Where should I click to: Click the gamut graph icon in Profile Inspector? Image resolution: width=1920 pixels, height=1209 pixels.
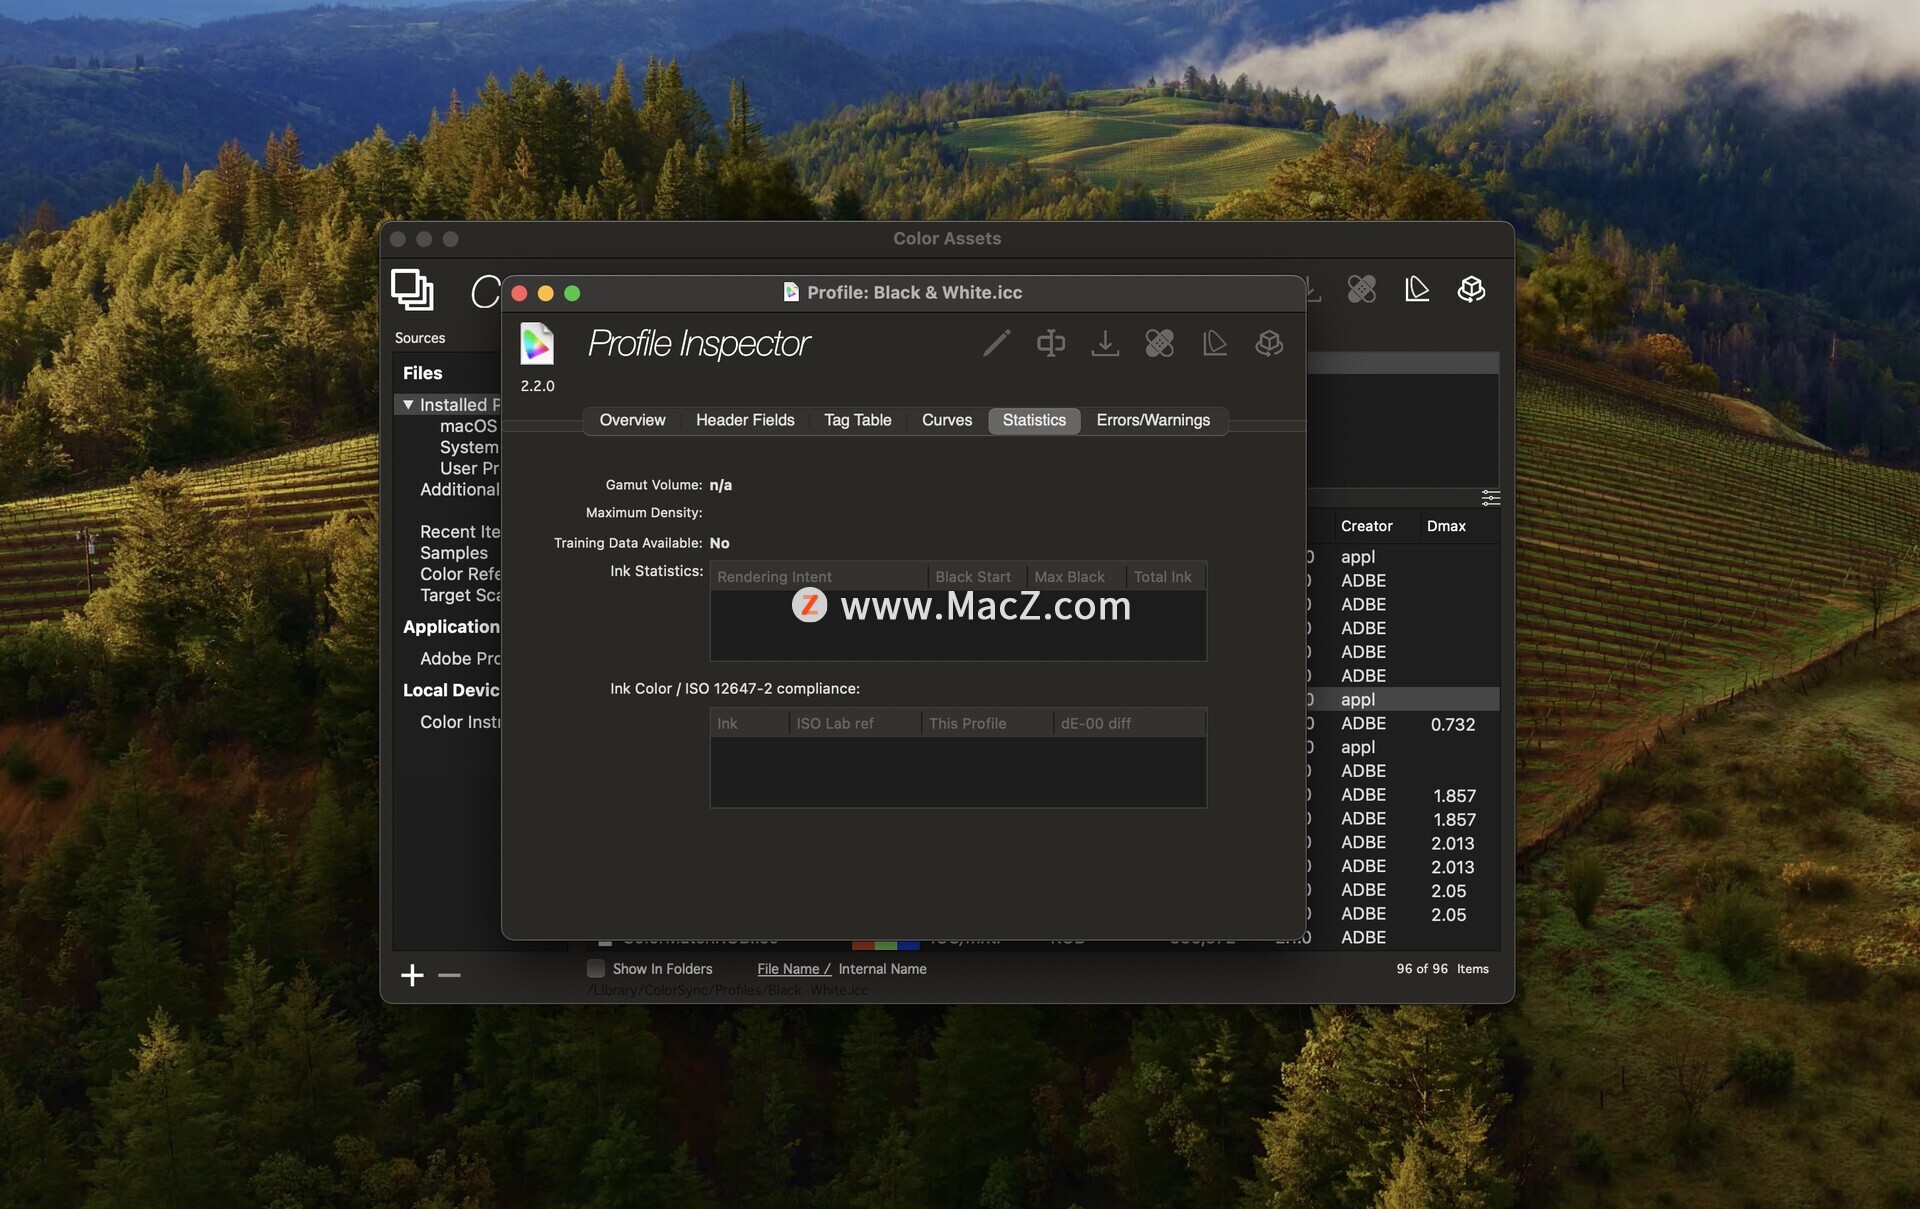pyautogui.click(x=1214, y=343)
